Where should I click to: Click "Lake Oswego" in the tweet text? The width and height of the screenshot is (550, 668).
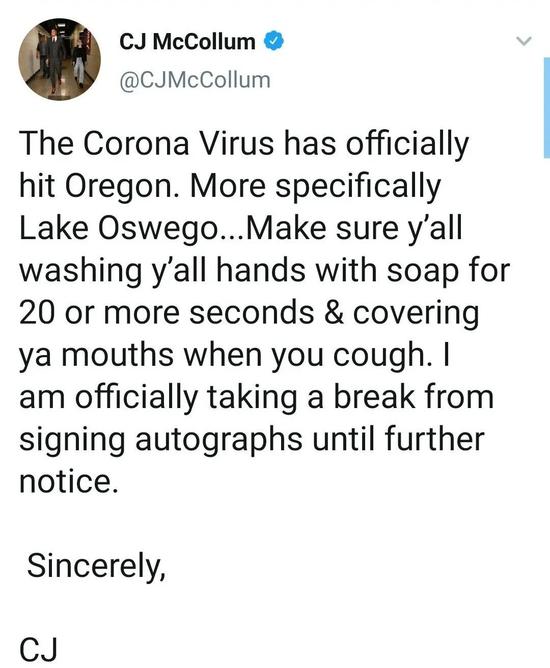[x=118, y=229]
